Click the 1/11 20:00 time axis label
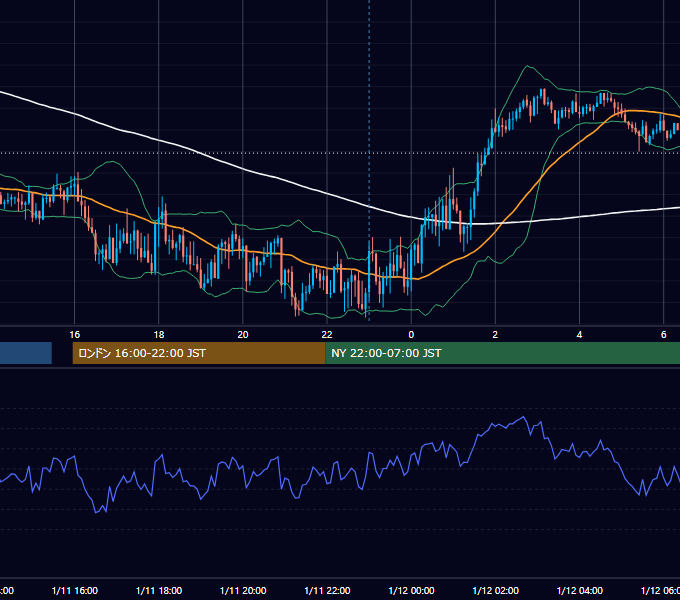This screenshot has width=680, height=600. click(243, 590)
